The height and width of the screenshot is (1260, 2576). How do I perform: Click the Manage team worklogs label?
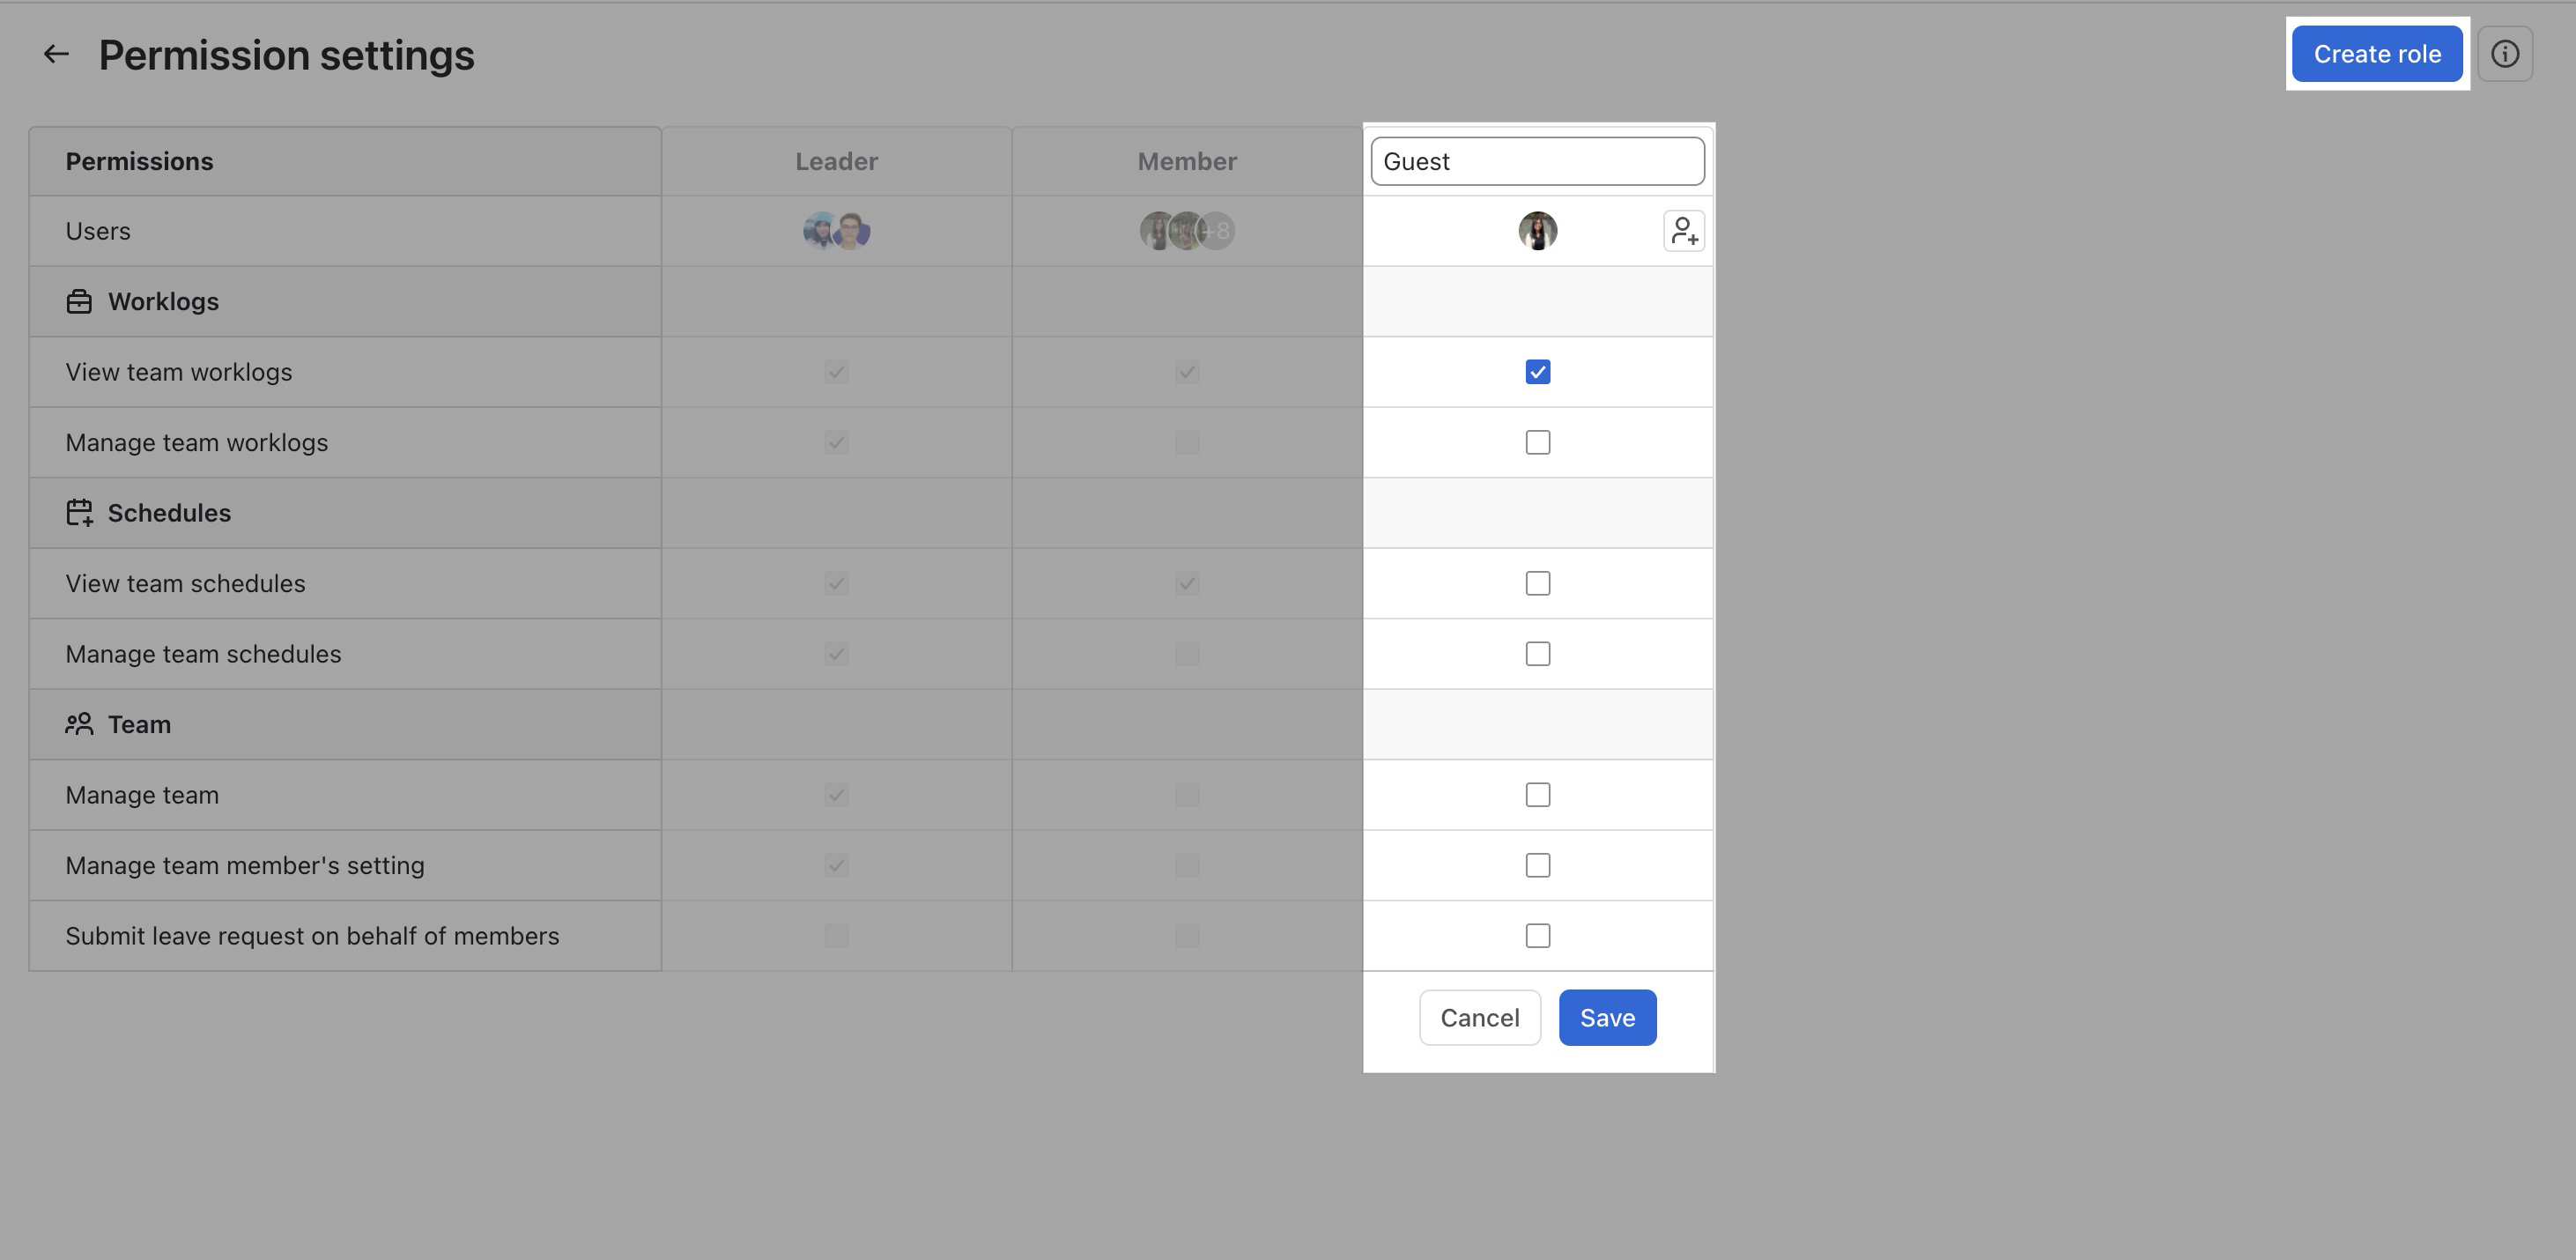(197, 442)
